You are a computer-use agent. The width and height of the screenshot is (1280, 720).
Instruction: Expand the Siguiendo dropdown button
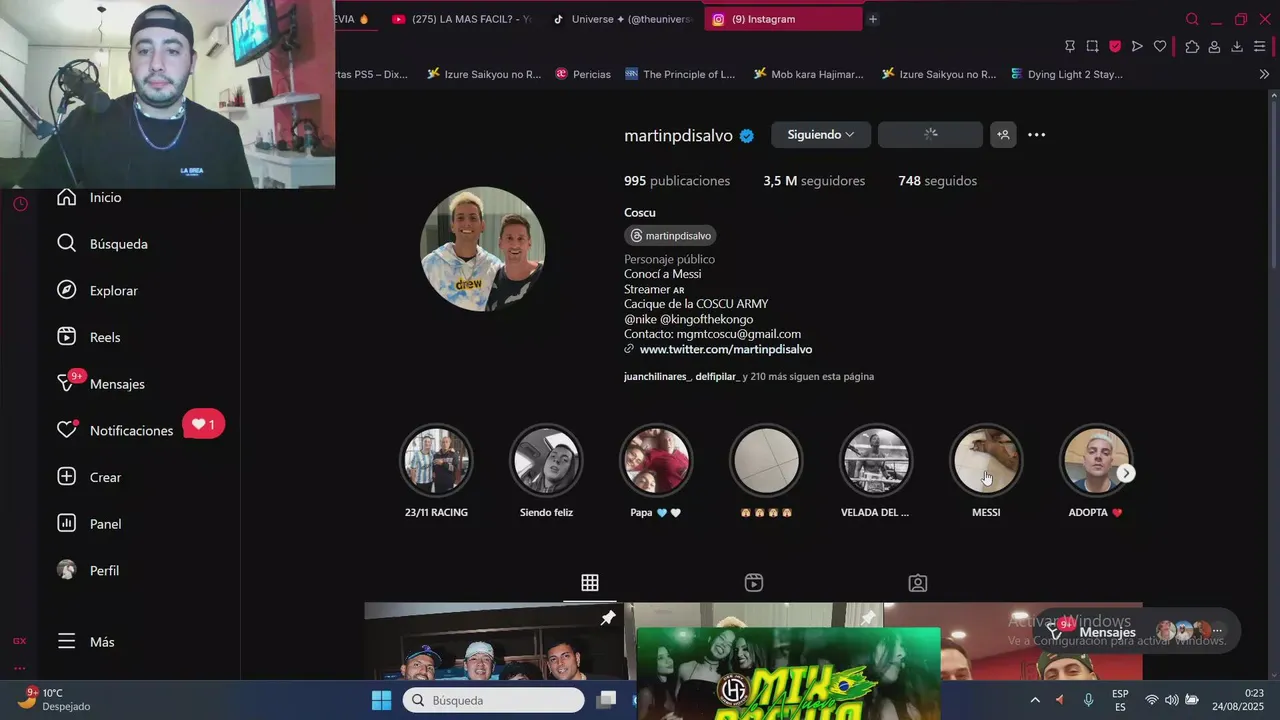(x=821, y=135)
